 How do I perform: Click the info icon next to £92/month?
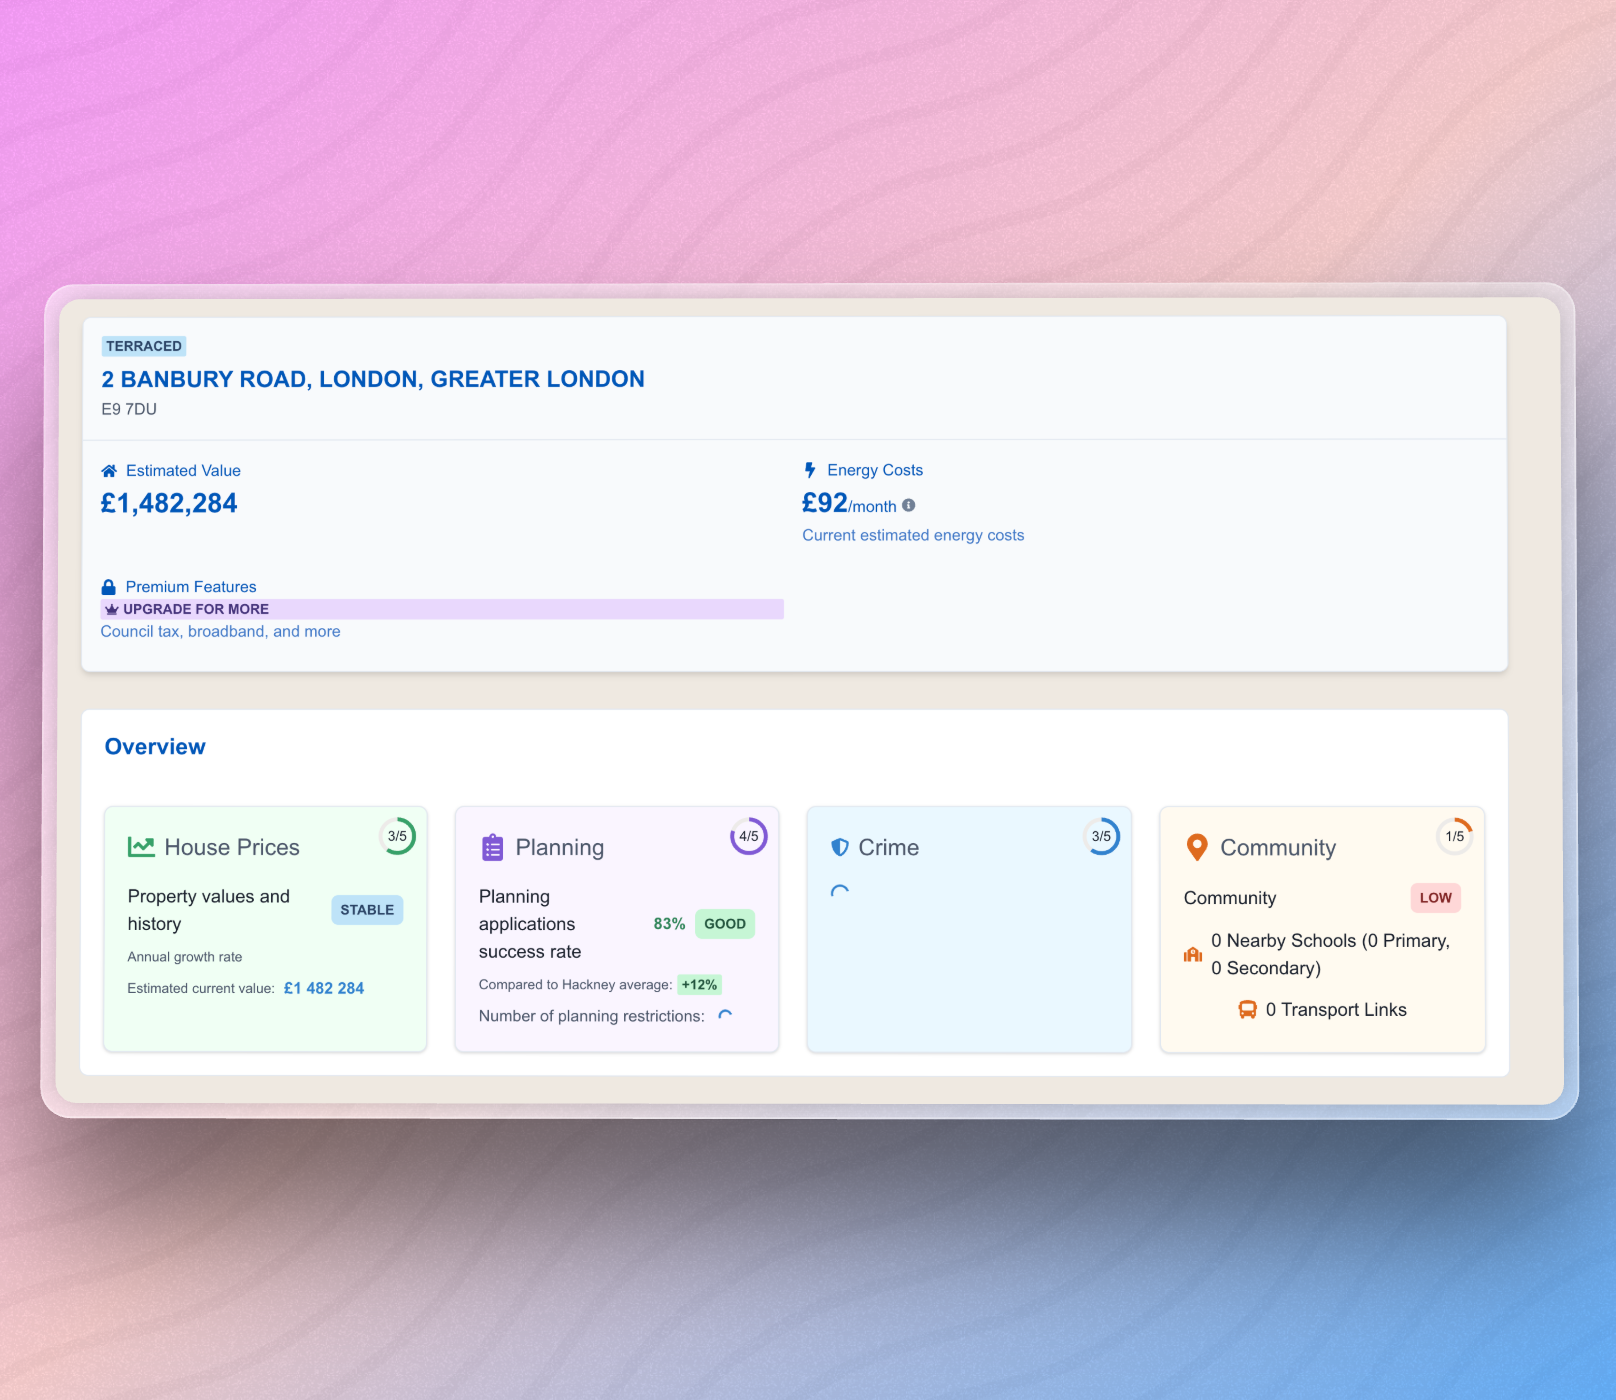pos(908,505)
